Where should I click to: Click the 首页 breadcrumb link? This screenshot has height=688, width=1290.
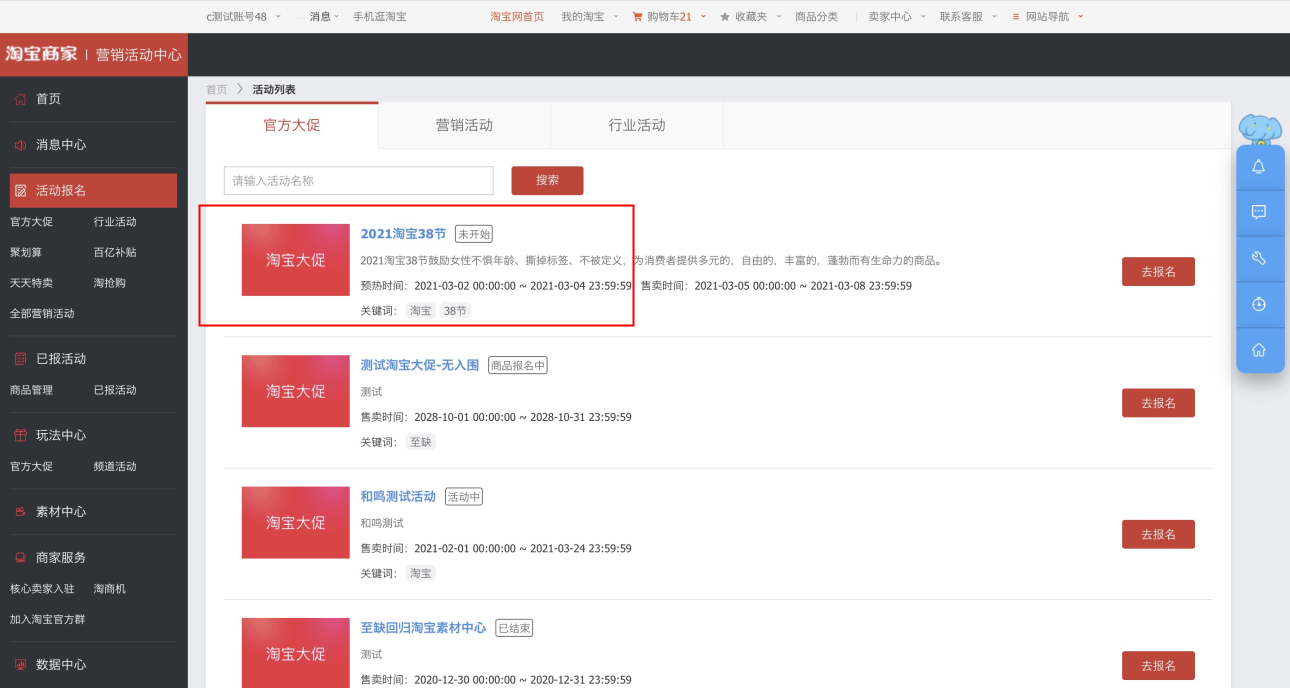(x=216, y=89)
